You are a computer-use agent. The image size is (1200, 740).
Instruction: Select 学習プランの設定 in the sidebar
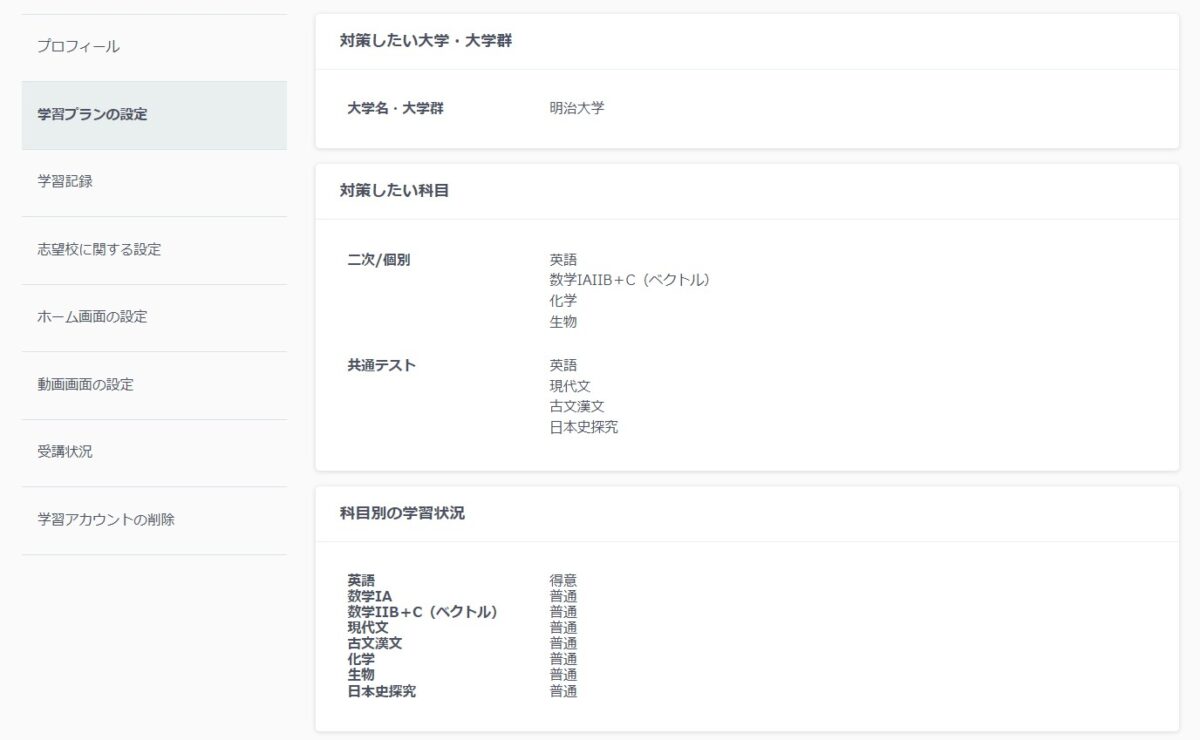tap(154, 115)
